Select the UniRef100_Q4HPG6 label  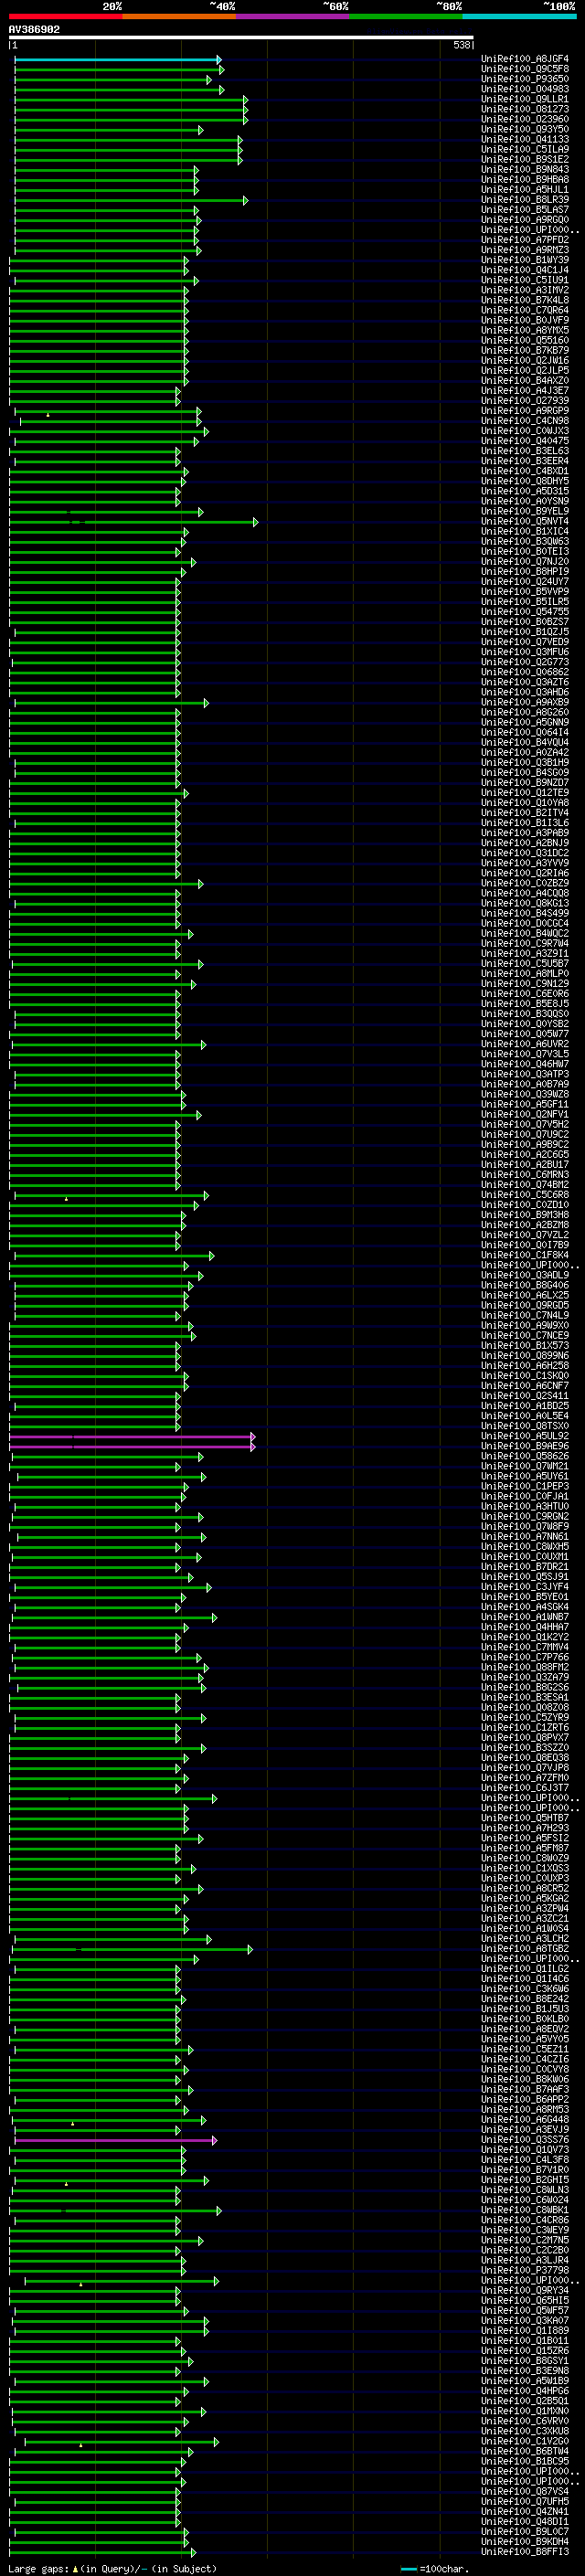525,2391
